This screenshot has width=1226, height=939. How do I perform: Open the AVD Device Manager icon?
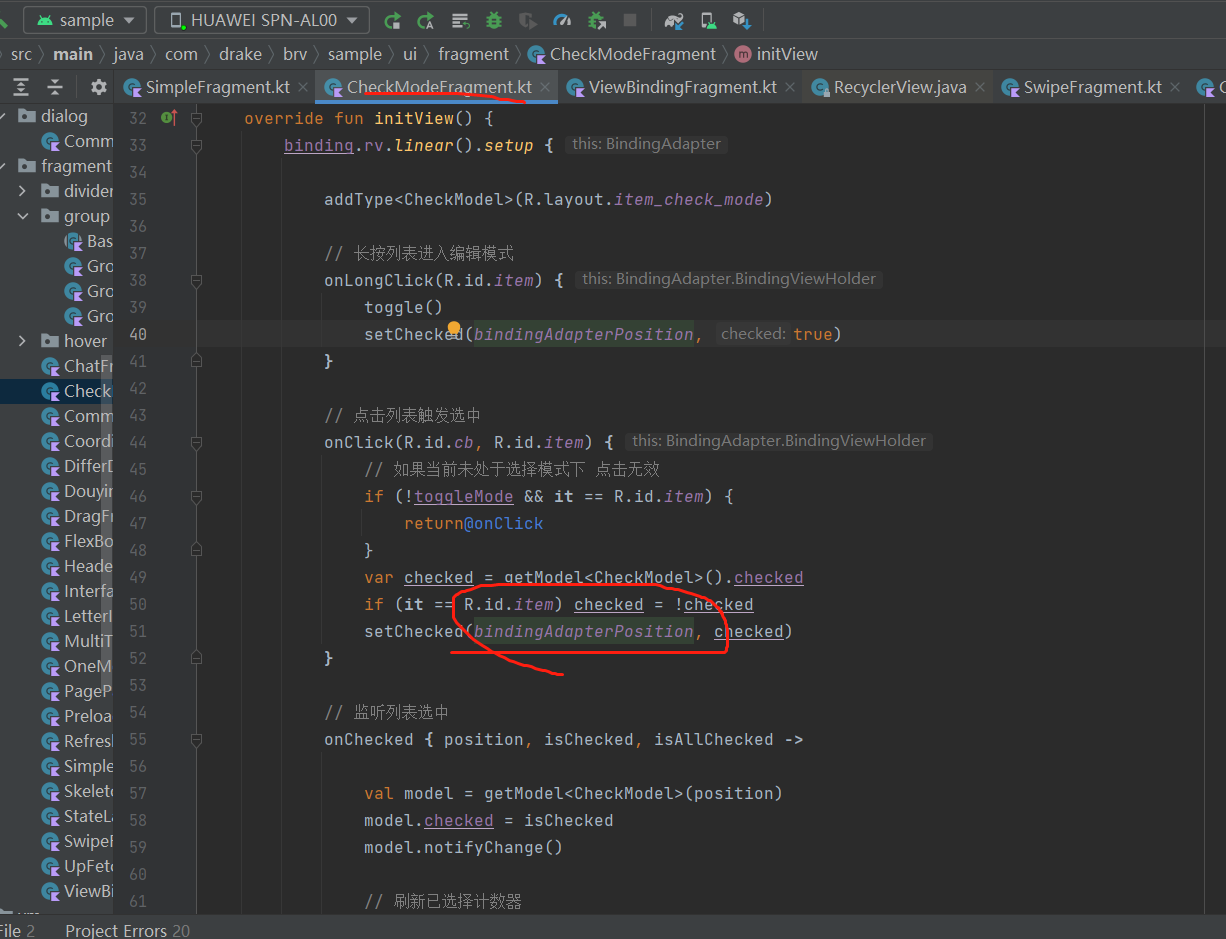pos(708,20)
